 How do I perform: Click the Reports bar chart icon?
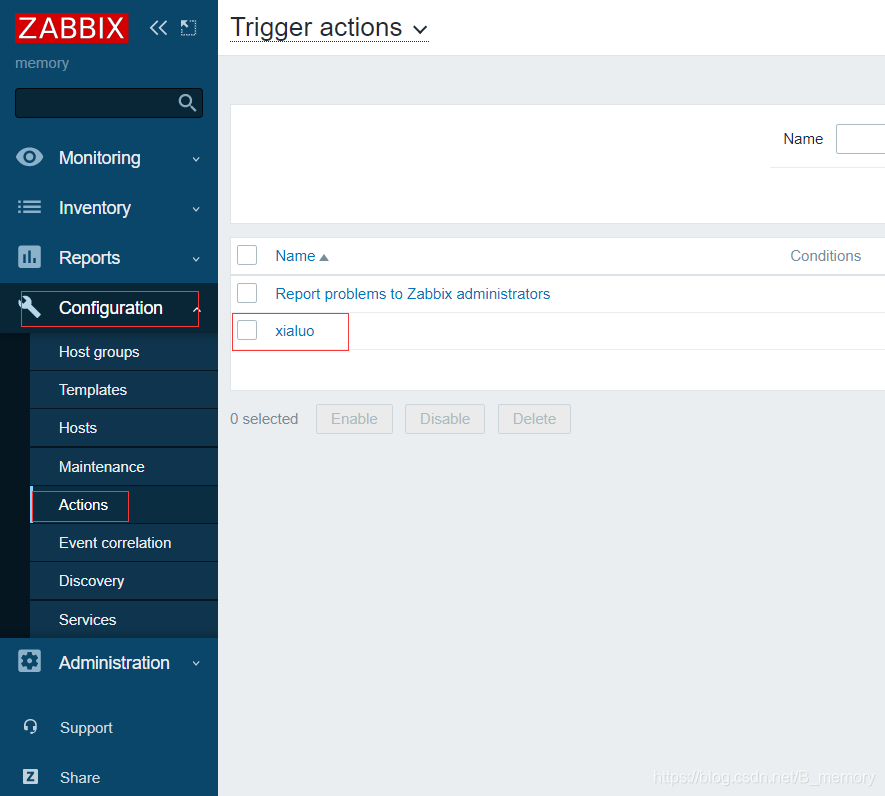click(29, 257)
